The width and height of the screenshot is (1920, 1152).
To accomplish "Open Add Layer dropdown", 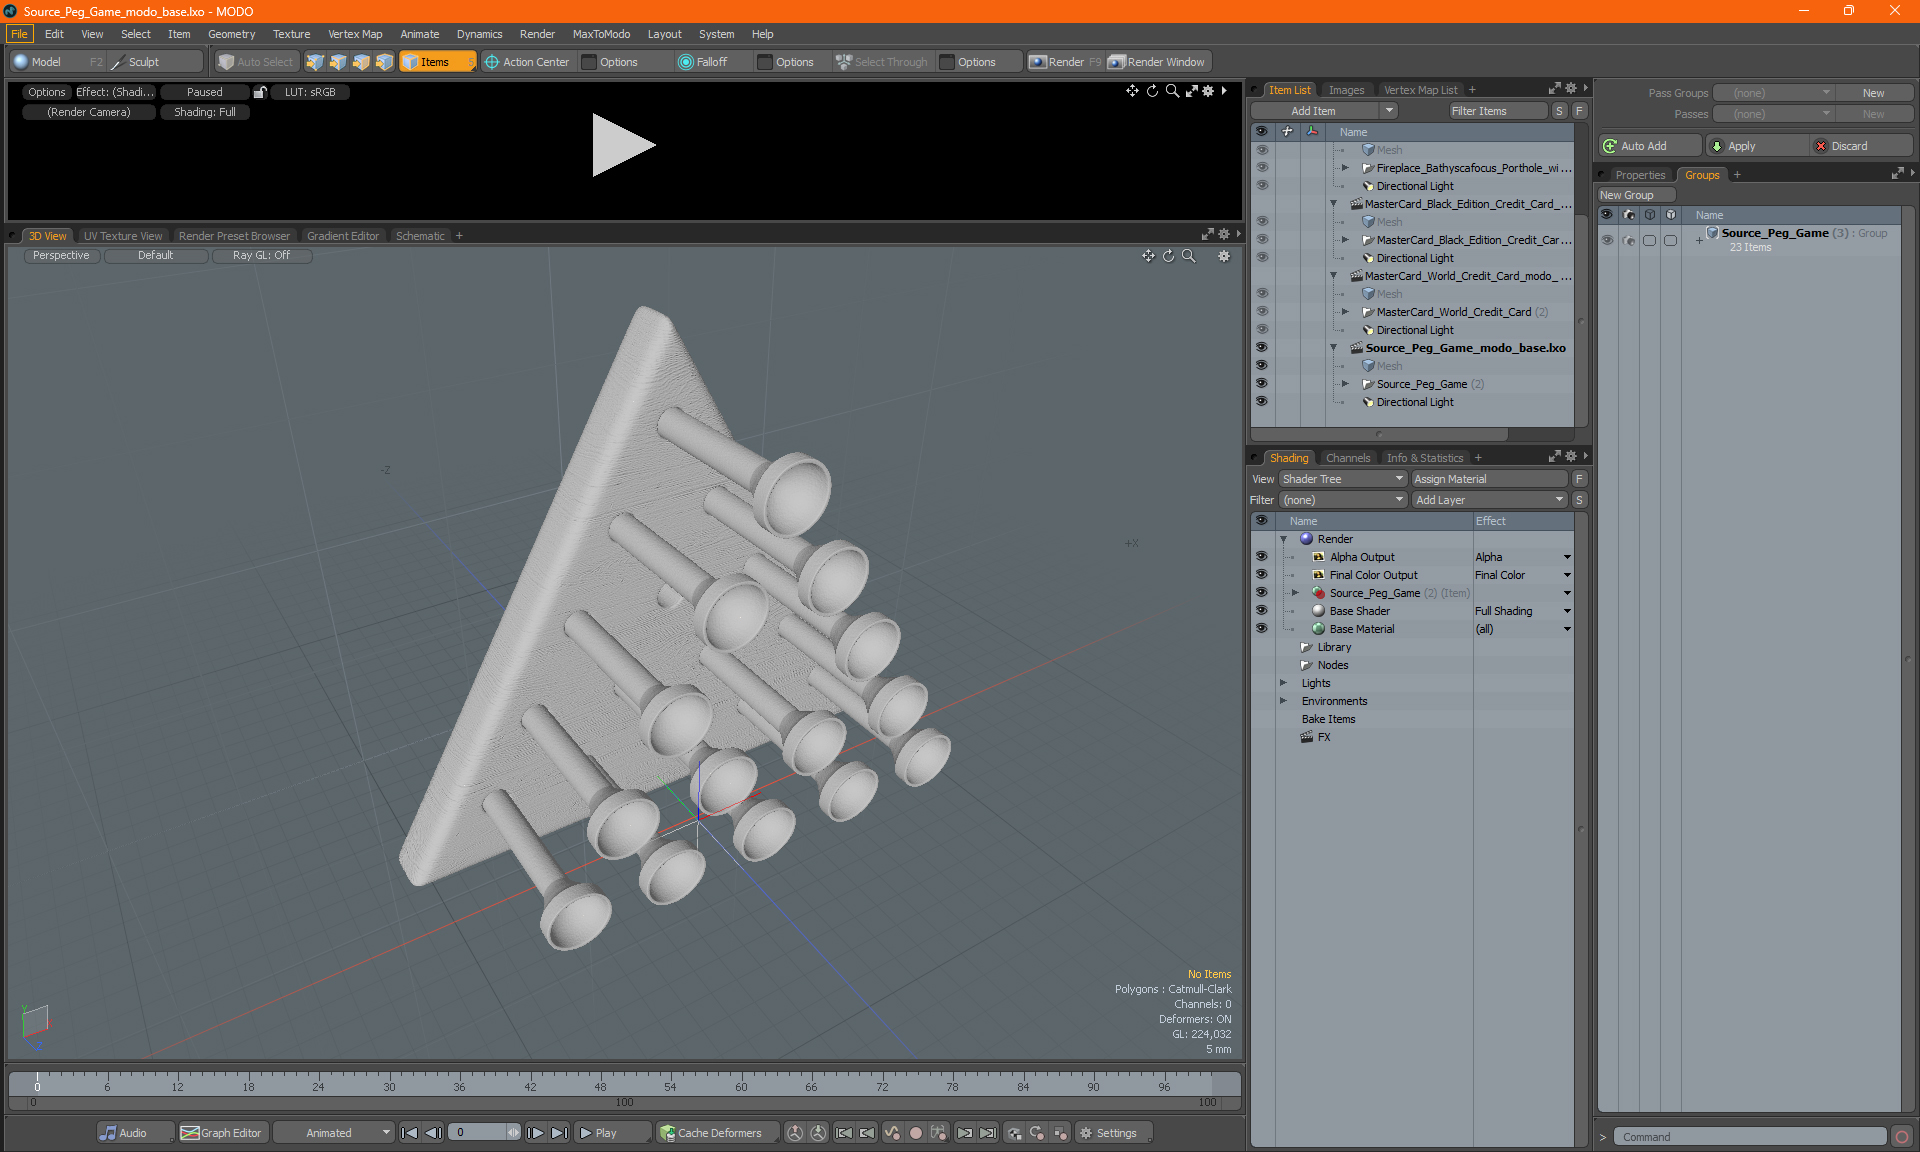I will point(1490,500).
